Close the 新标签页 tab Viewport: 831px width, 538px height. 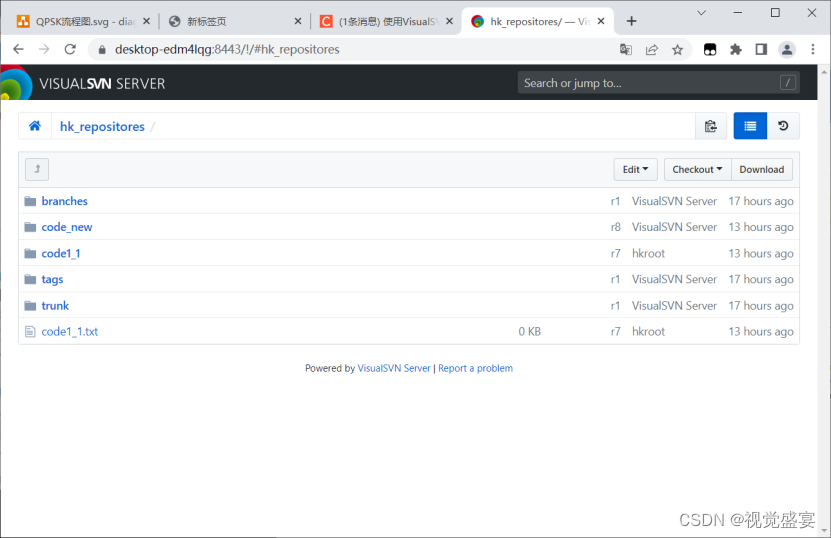[298, 21]
